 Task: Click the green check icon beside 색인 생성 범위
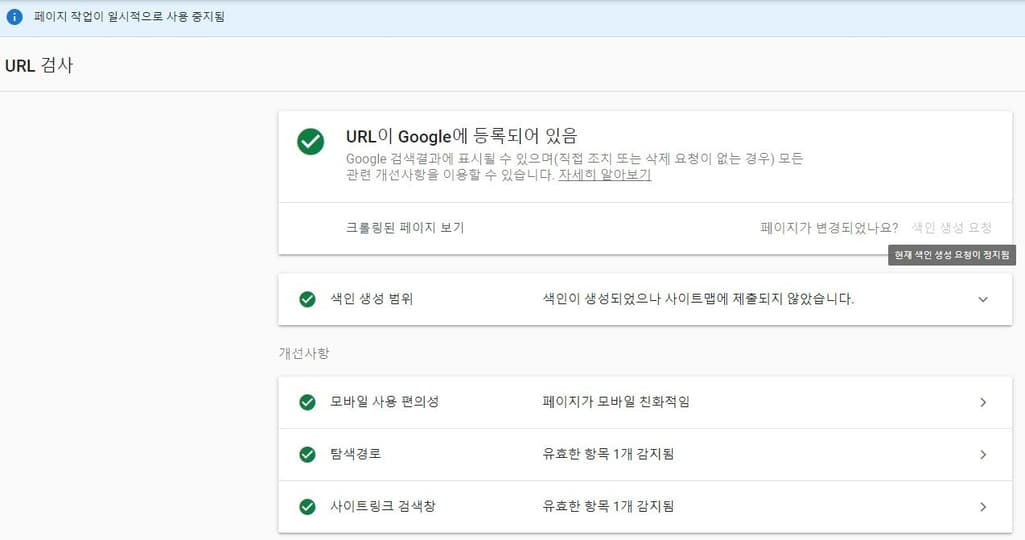307,299
